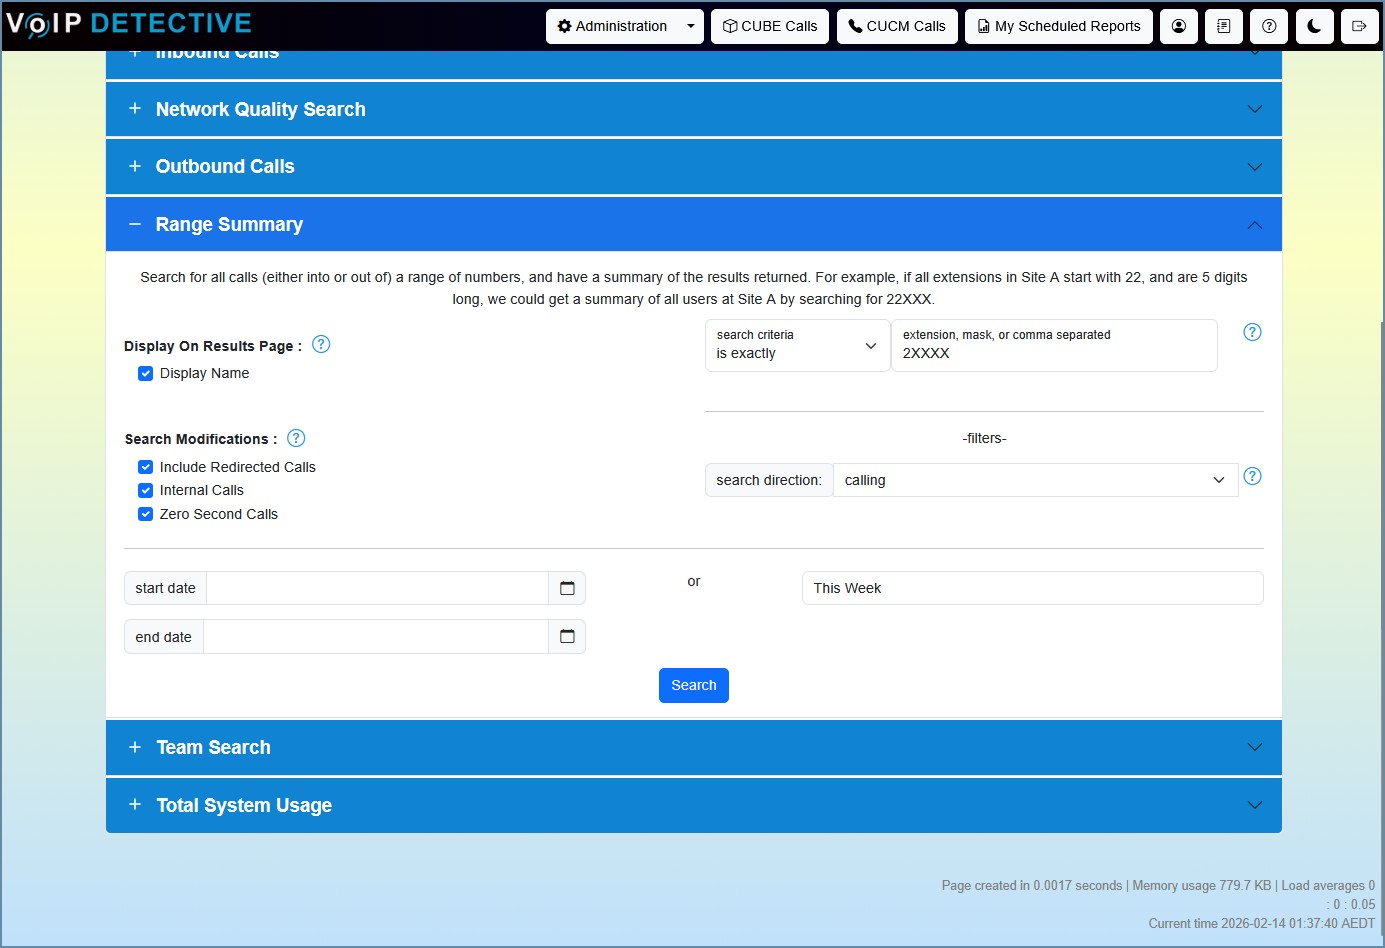Open Administration dropdown caret
The width and height of the screenshot is (1385, 948).
691,26
